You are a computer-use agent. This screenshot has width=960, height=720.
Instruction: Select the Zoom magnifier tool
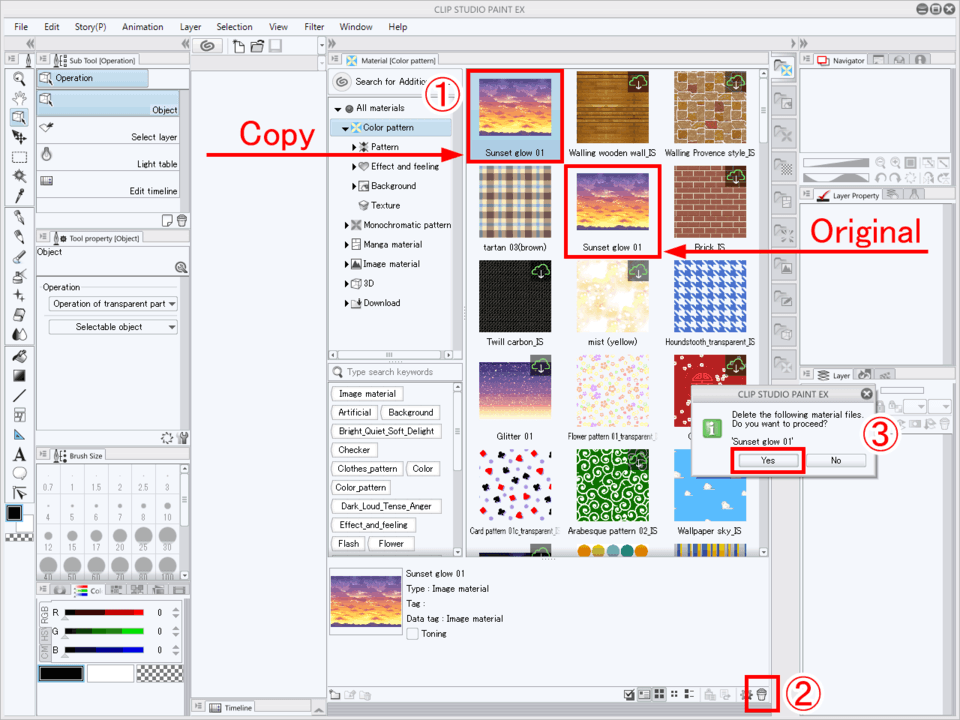pyautogui.click(x=19, y=78)
